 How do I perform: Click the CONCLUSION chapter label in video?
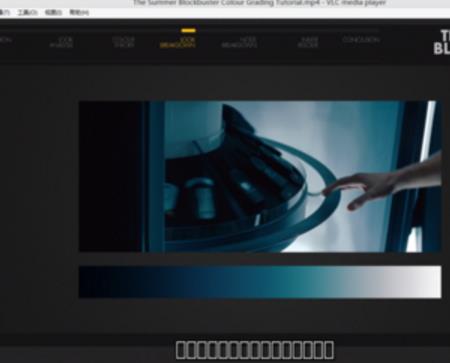tap(361, 40)
